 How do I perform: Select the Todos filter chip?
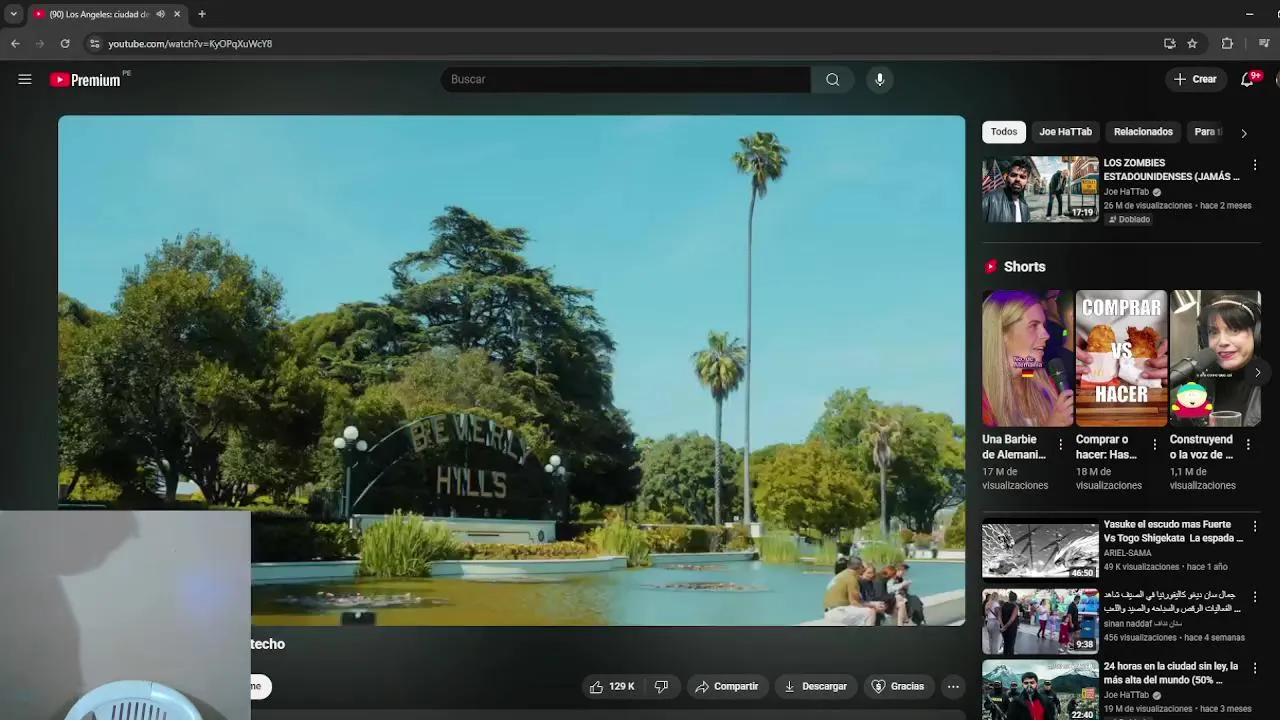coord(1004,132)
